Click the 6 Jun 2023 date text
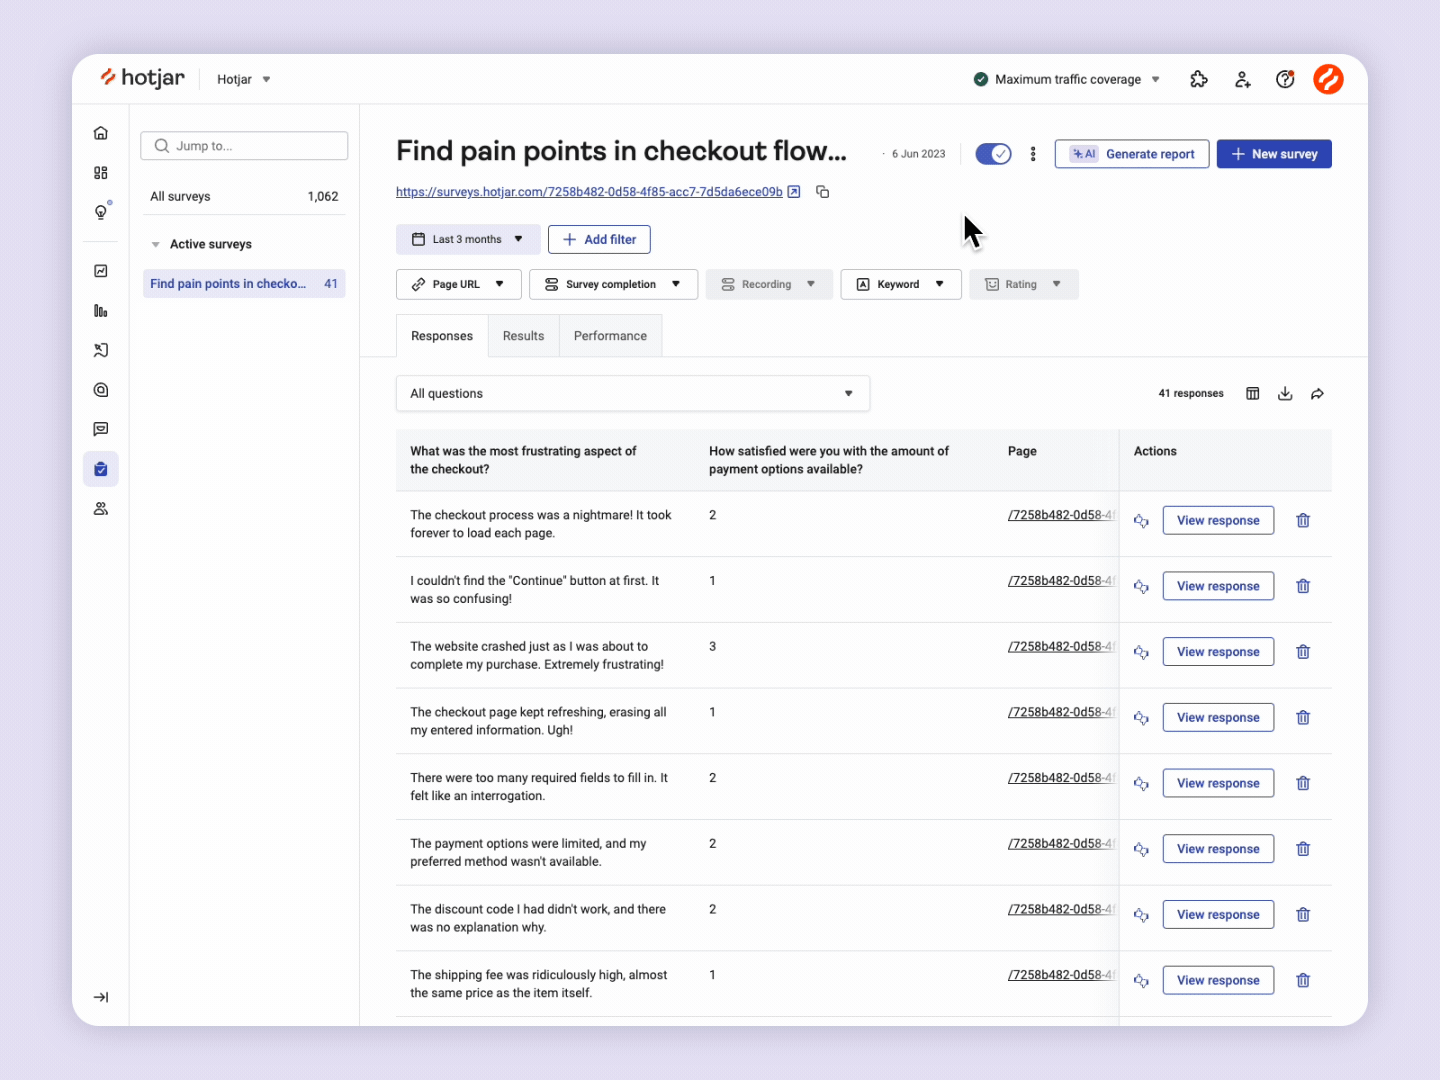Screen dimensions: 1440x1080 pos(918,154)
